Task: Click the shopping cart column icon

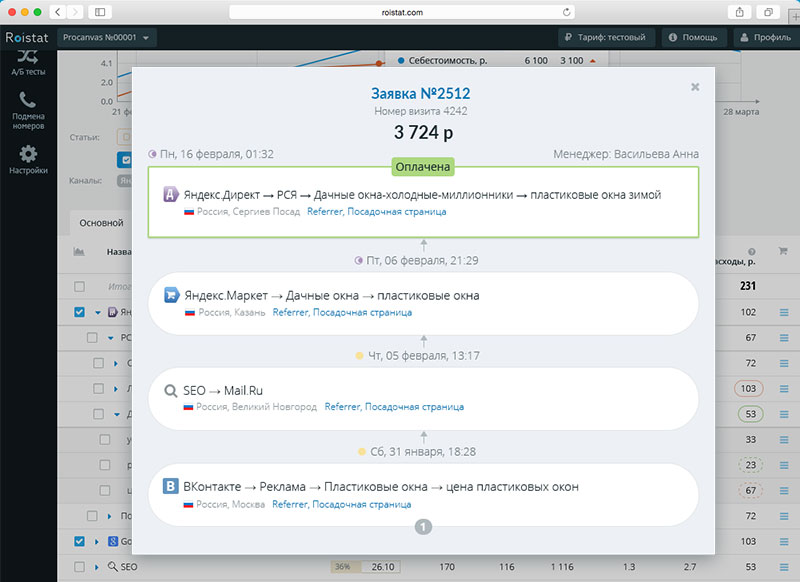Action: (783, 252)
